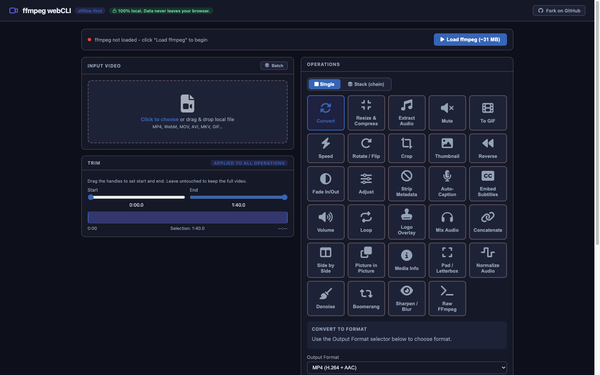
Task: Click the 'offline-first' badge
Action: [90, 11]
